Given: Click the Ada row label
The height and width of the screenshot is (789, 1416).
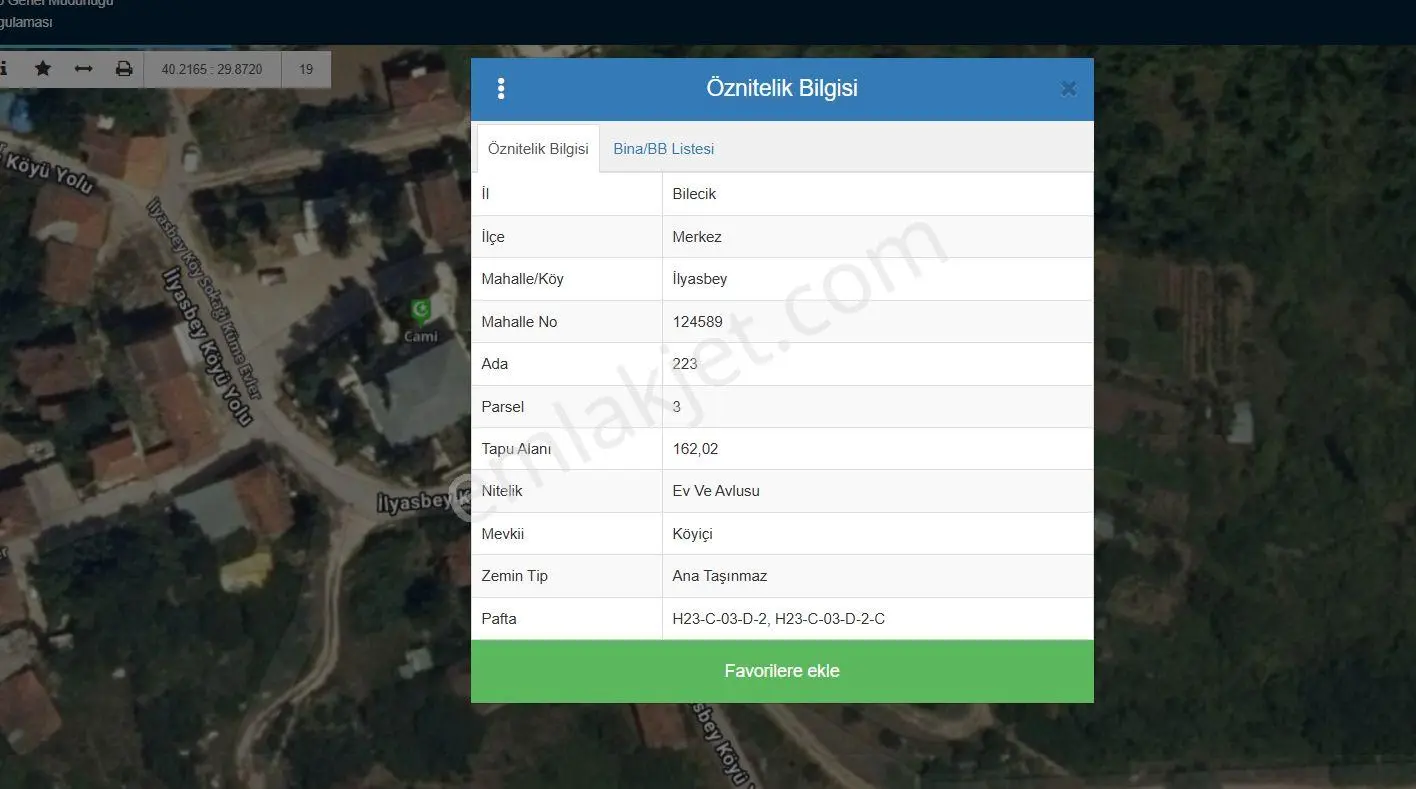Looking at the screenshot, I should tap(495, 364).
